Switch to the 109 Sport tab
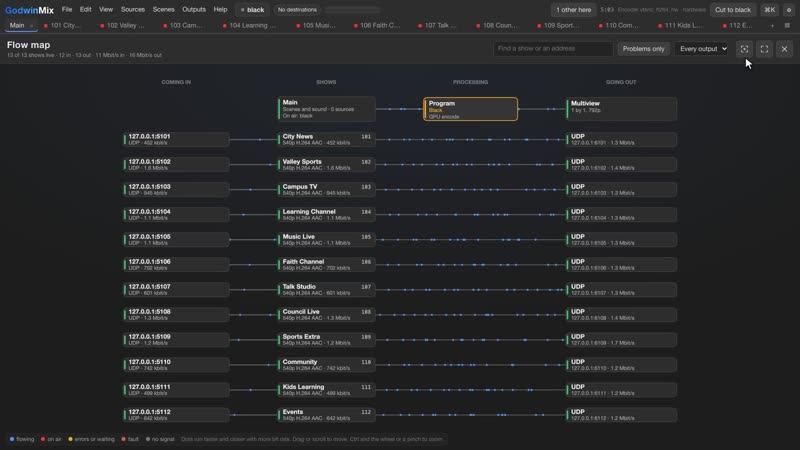 coord(559,26)
